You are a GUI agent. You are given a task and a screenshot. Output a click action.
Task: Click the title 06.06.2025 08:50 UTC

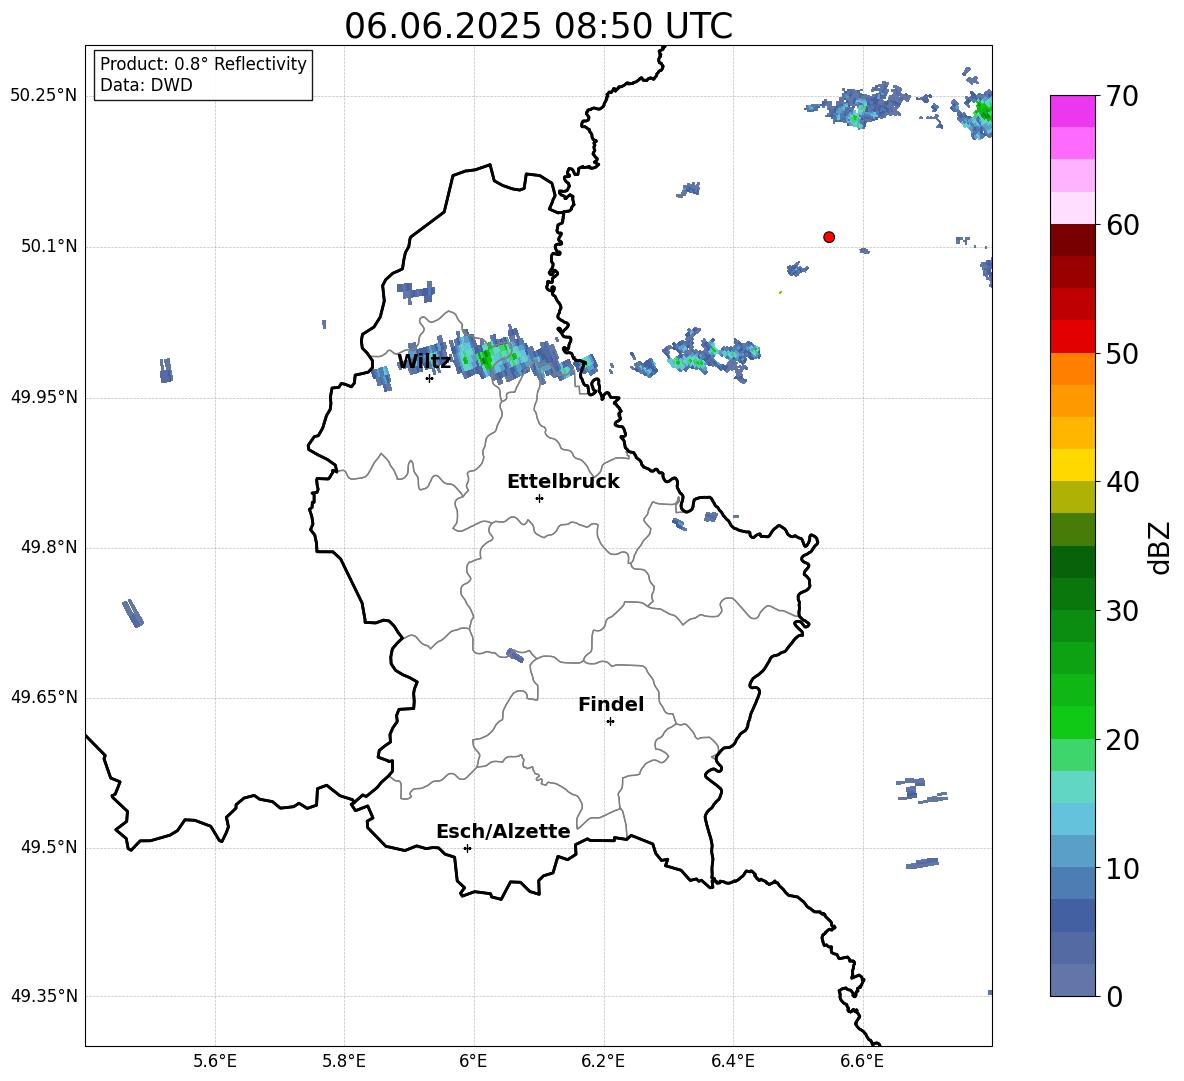coord(538,26)
